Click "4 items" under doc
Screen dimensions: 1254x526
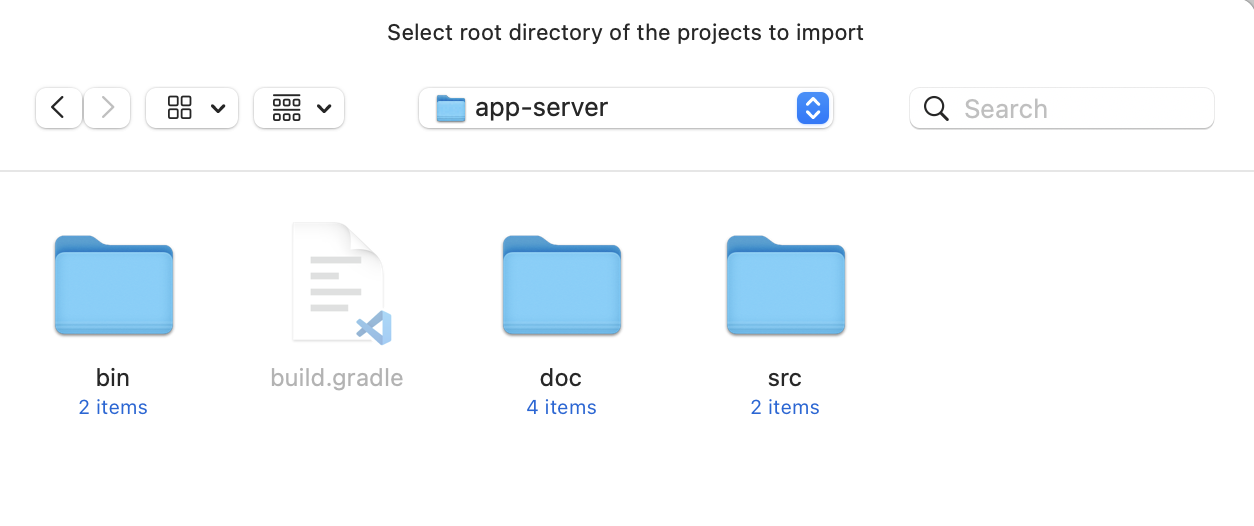[561, 407]
